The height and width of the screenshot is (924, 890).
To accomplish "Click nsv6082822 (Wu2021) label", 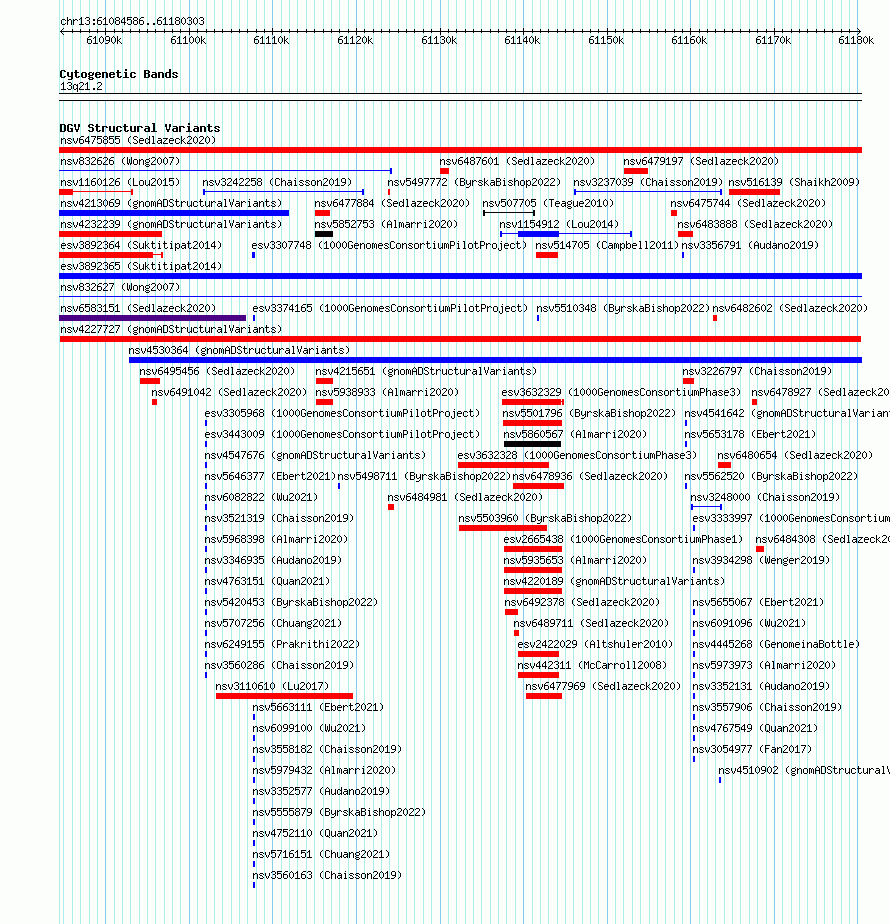I will [261, 498].
